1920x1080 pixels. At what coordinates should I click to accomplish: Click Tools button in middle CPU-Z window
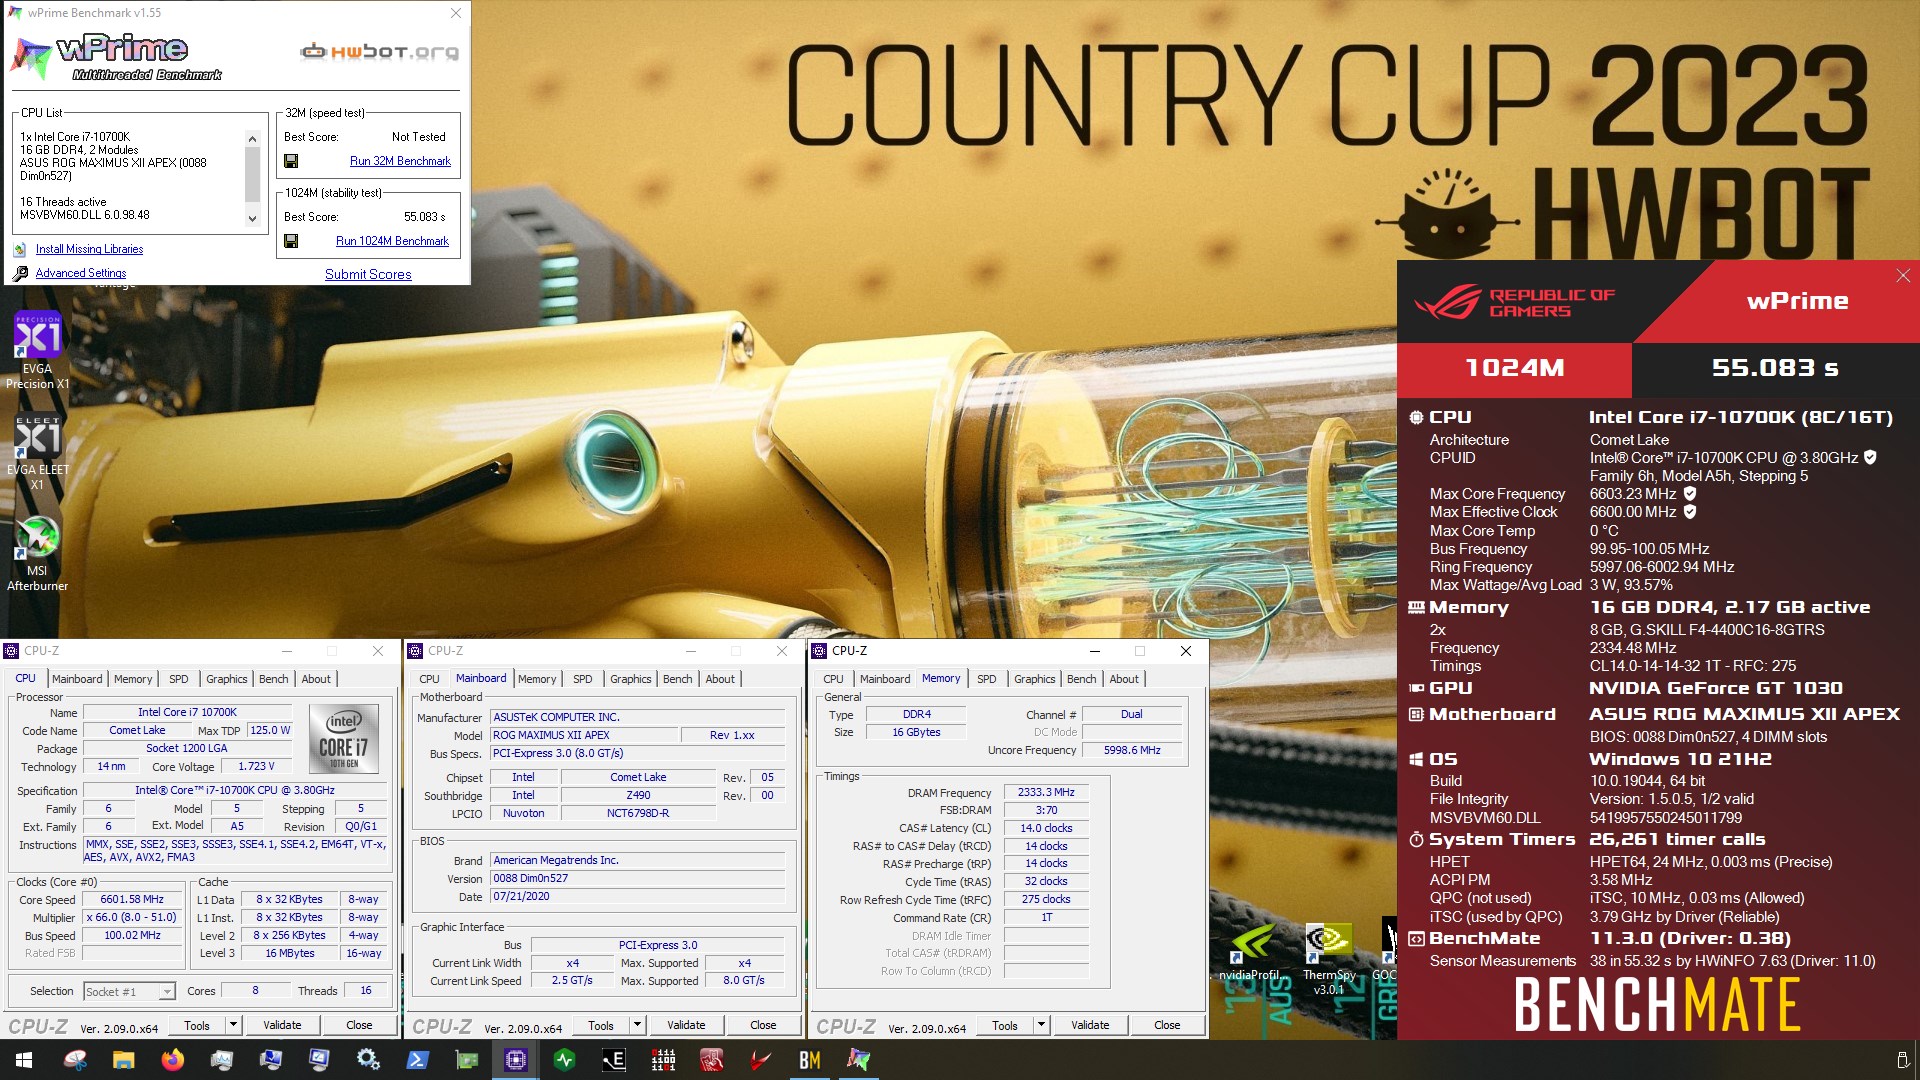coord(601,1025)
